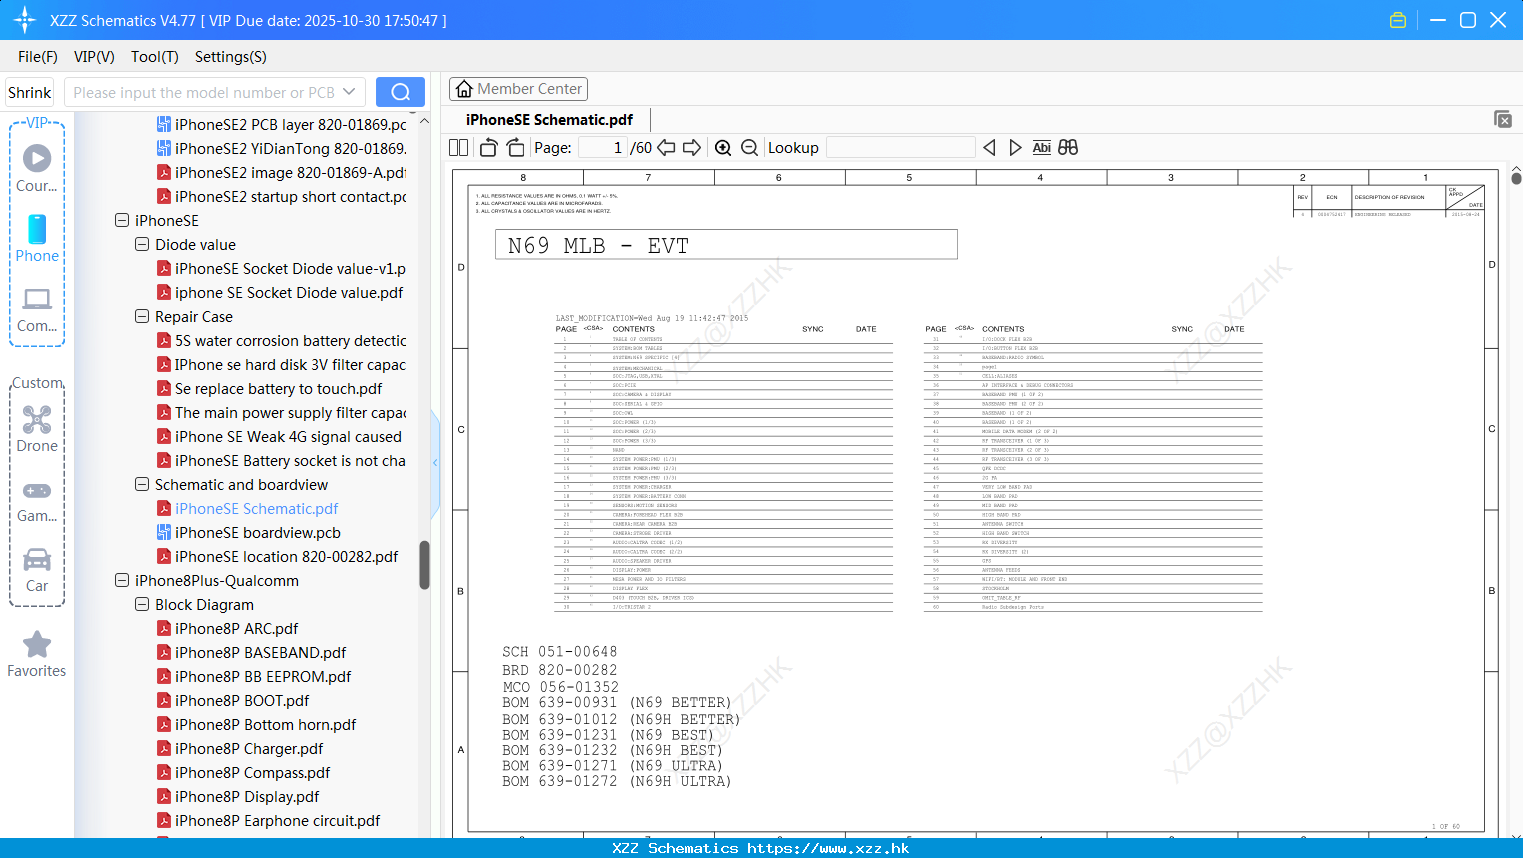Screen dimensions: 1523x858
Task: Open the VIP(V) menu
Action: pyautogui.click(x=94, y=57)
